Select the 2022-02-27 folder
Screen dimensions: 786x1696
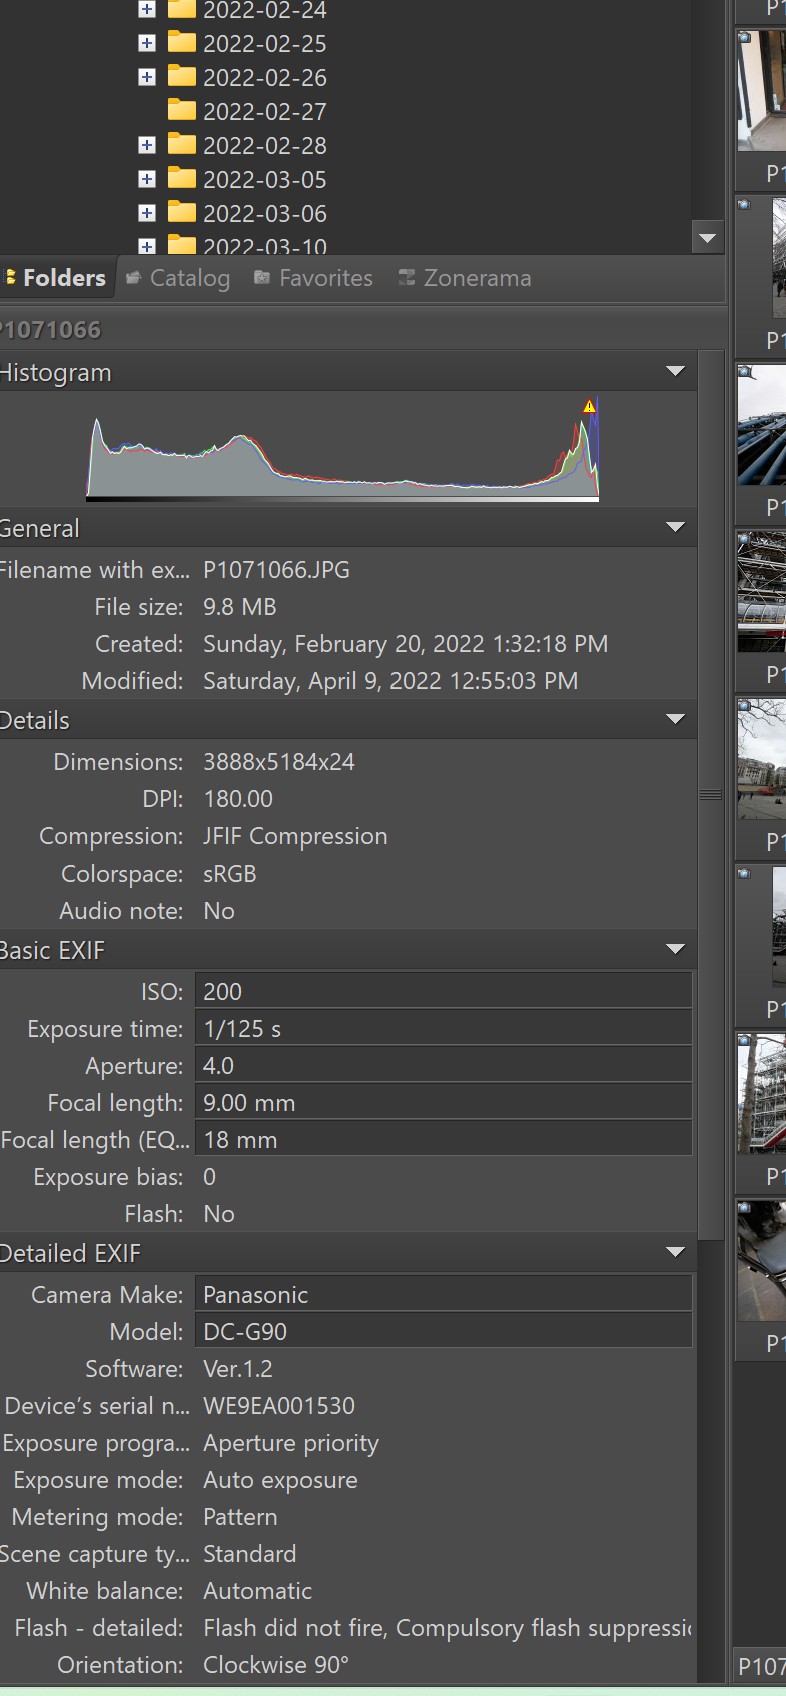click(x=265, y=111)
